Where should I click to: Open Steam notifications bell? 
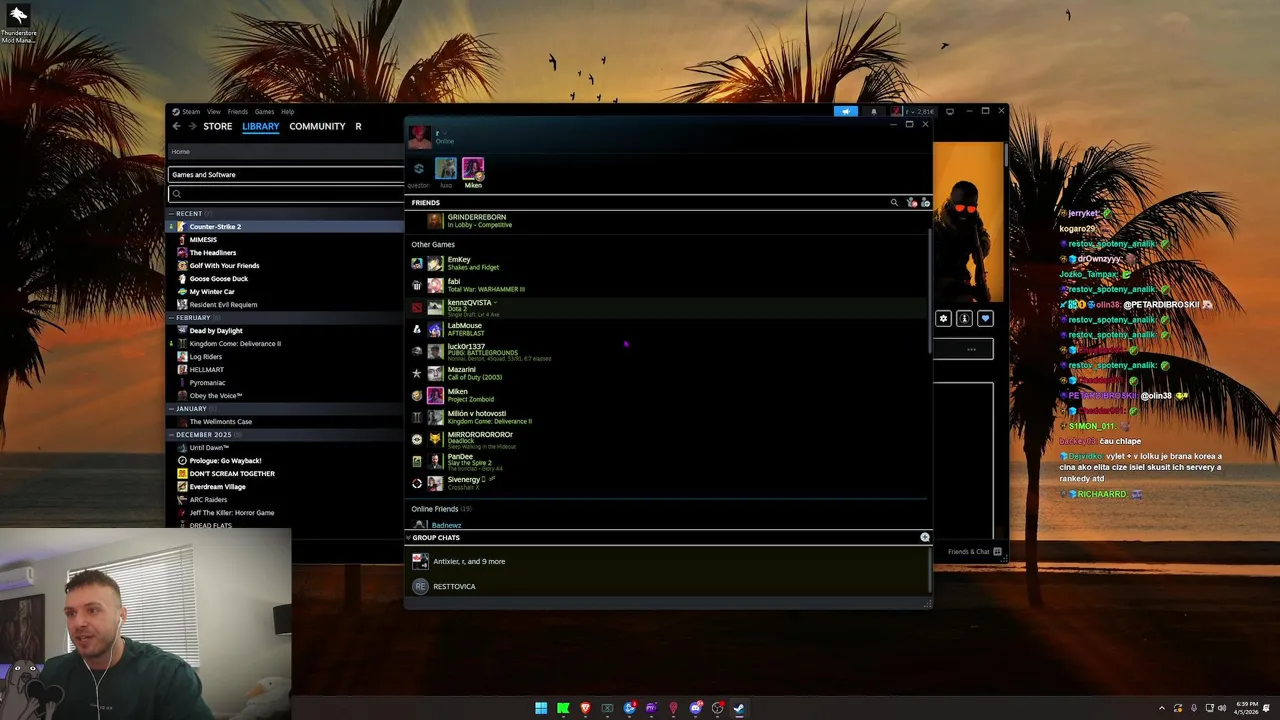coord(873,111)
